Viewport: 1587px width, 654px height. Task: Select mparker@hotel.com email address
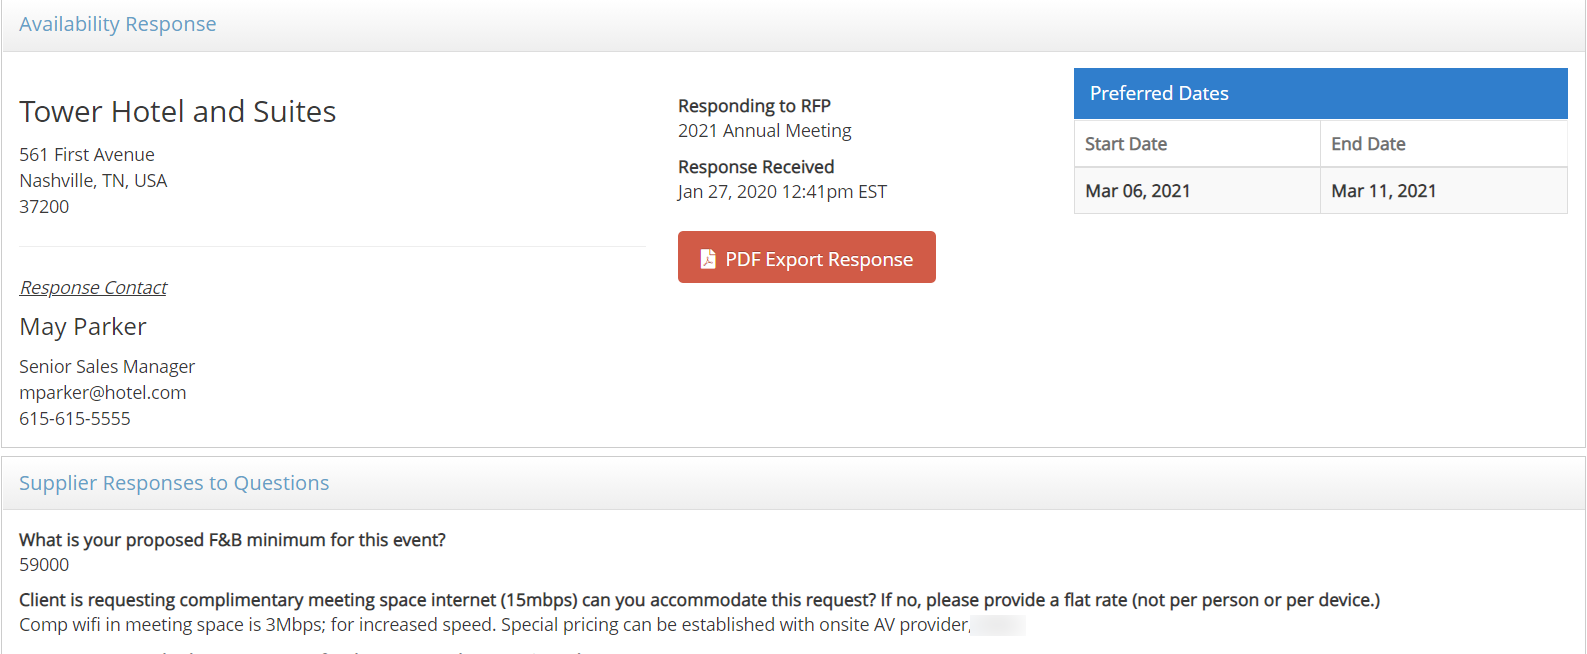102,393
